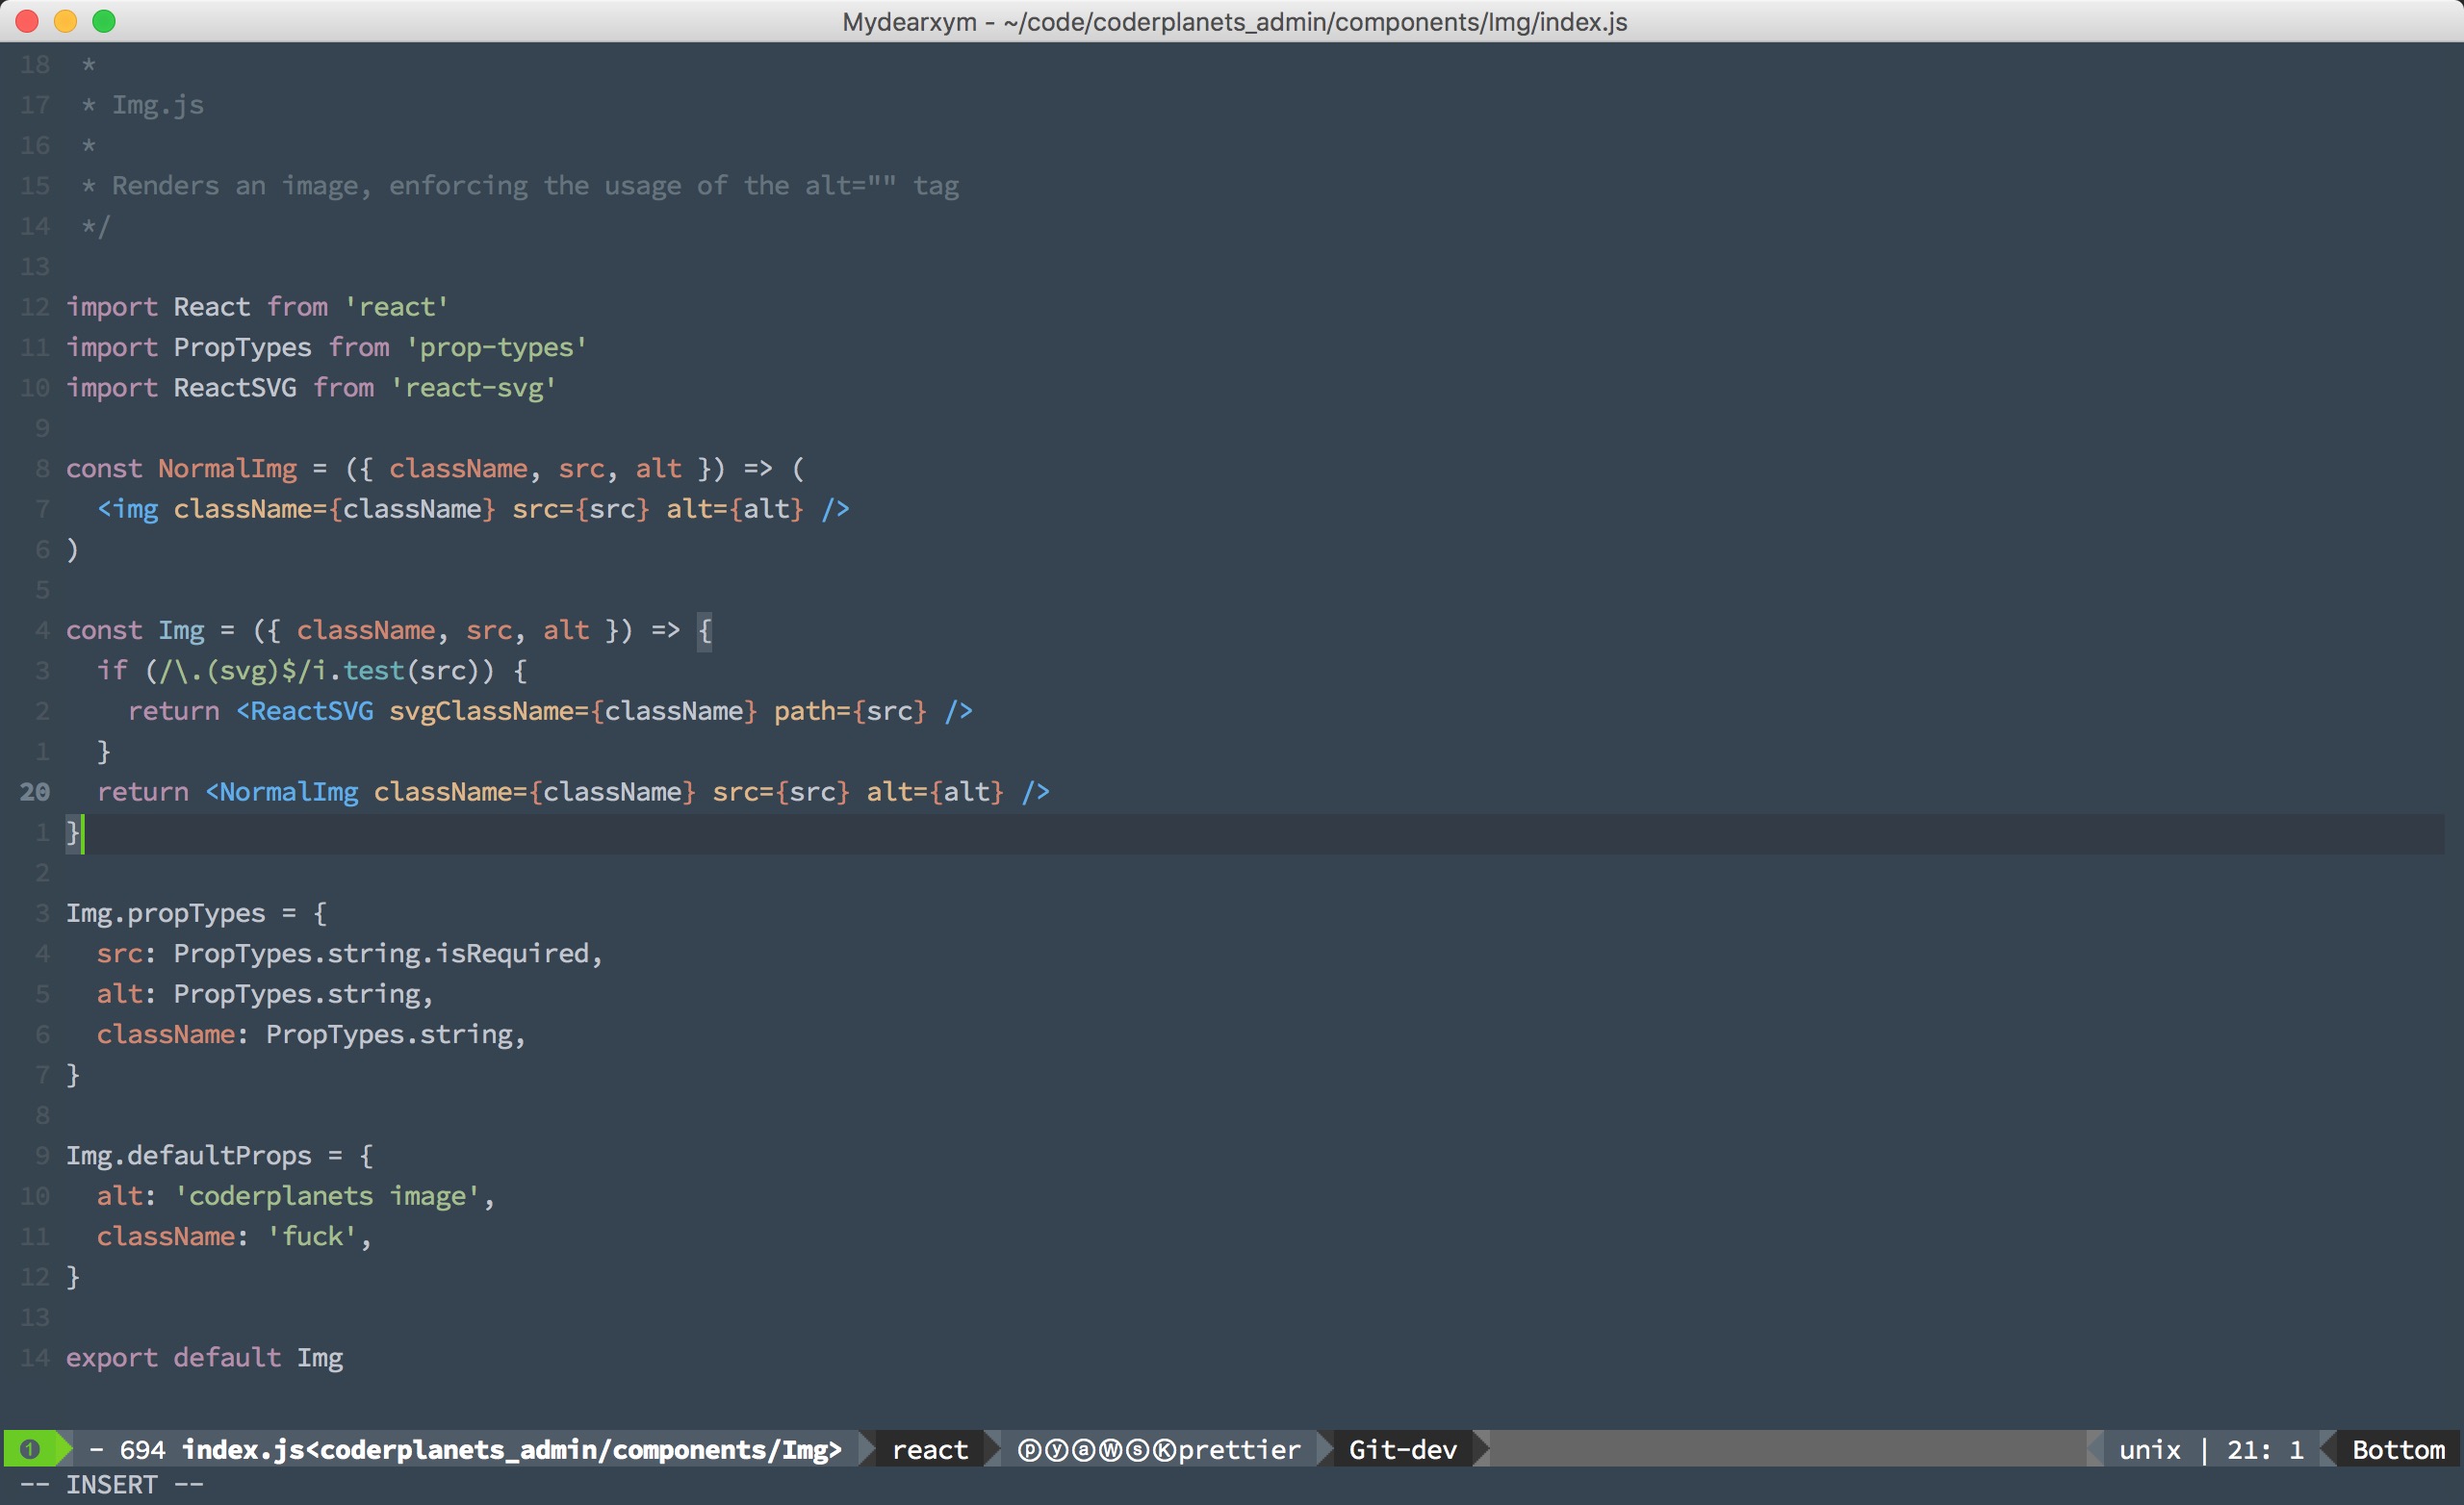Click the NormalImg constant name definition
Image resolution: width=2464 pixels, height=1505 pixels.
click(x=227, y=469)
